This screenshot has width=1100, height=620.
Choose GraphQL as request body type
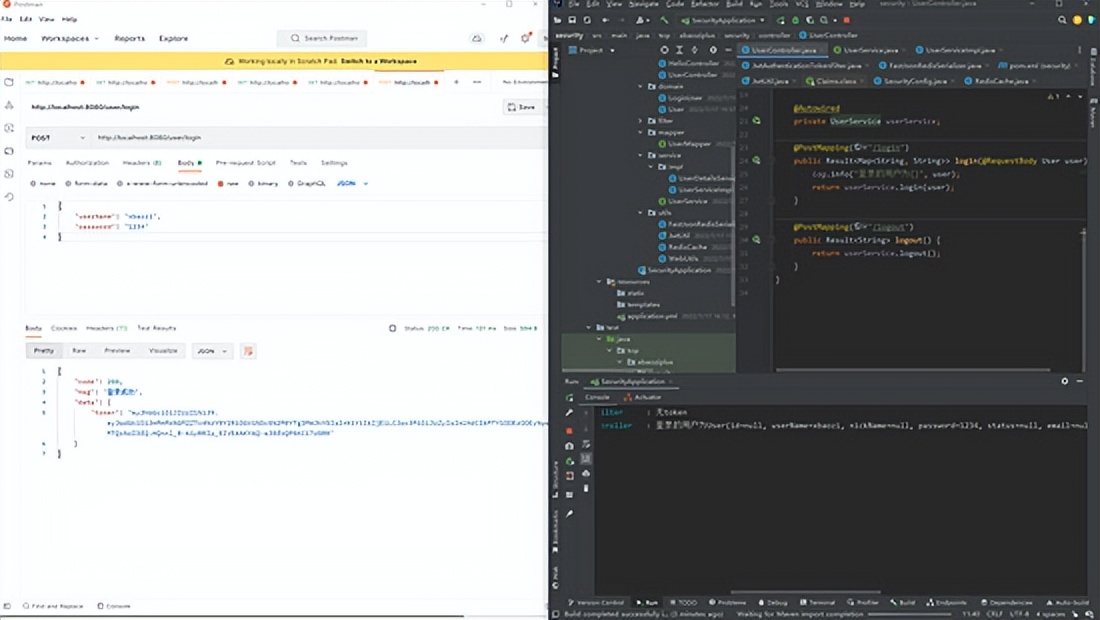pyautogui.click(x=307, y=184)
